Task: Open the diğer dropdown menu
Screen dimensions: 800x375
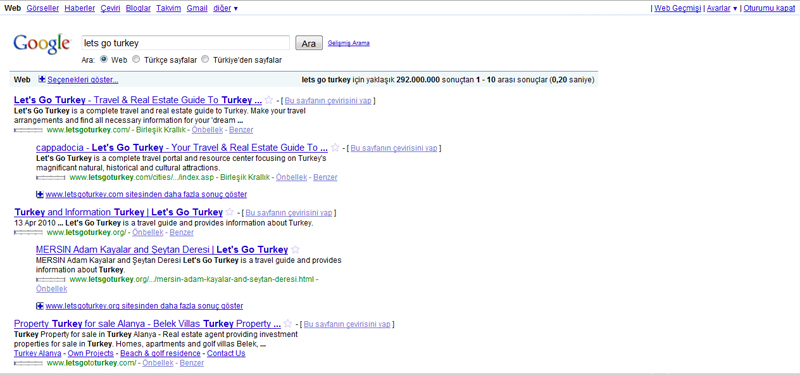Action: [x=225, y=8]
